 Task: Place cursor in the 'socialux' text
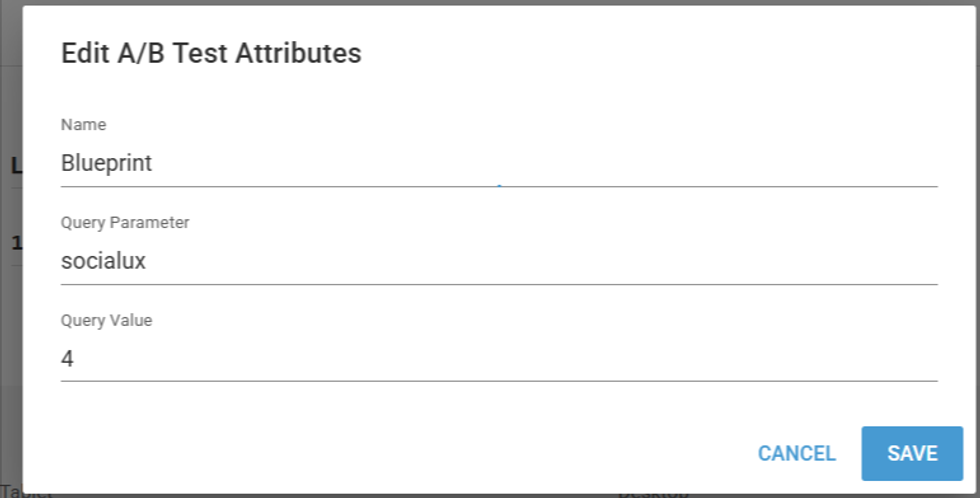(x=103, y=262)
